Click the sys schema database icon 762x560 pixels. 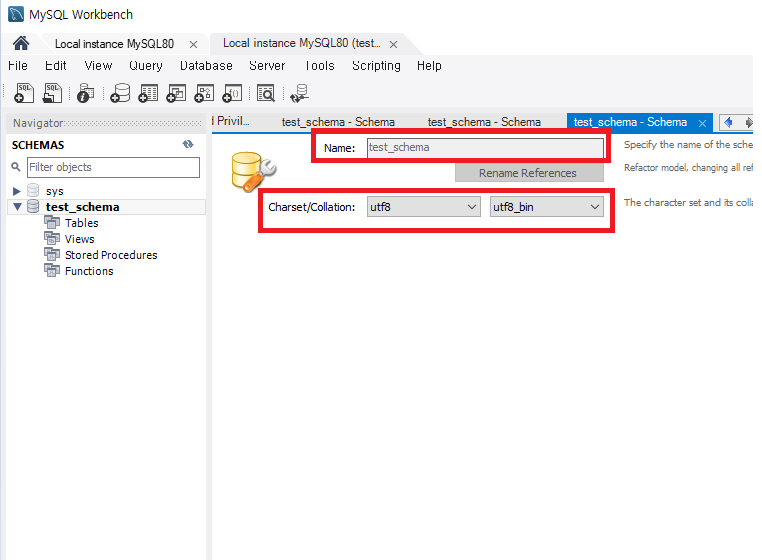pyautogui.click(x=33, y=191)
